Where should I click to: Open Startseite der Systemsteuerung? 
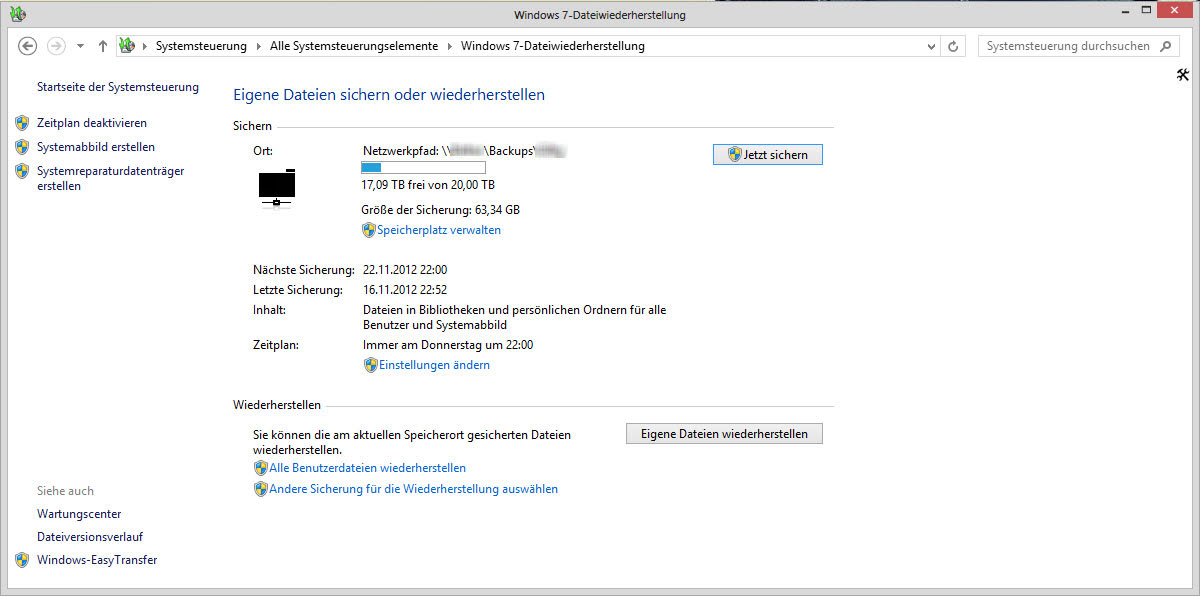click(x=118, y=87)
